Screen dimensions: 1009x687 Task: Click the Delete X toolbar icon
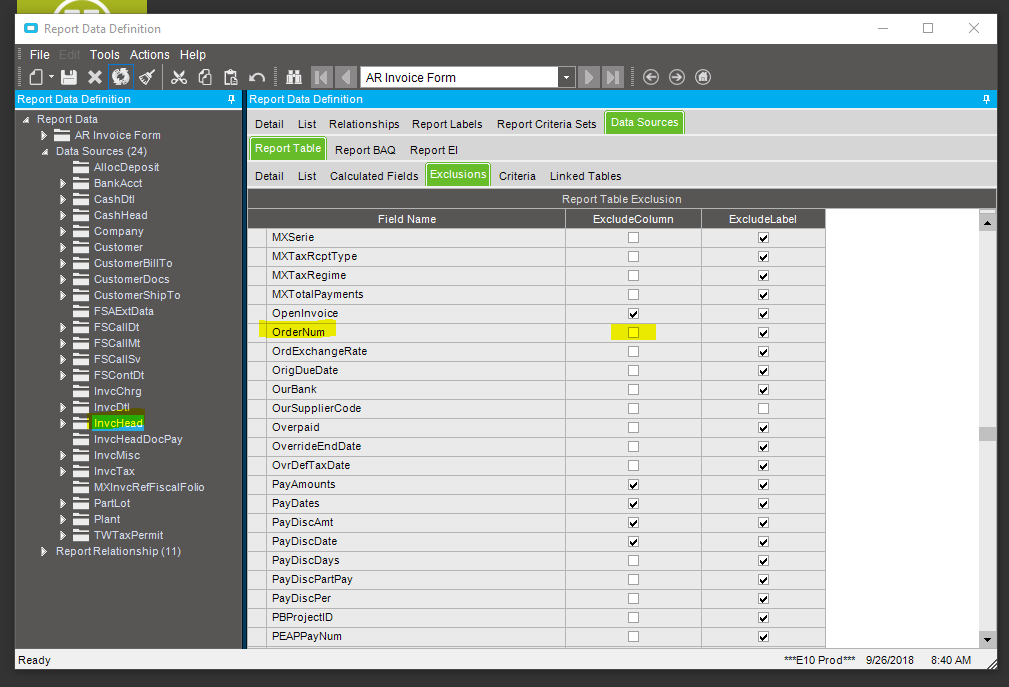(x=95, y=77)
